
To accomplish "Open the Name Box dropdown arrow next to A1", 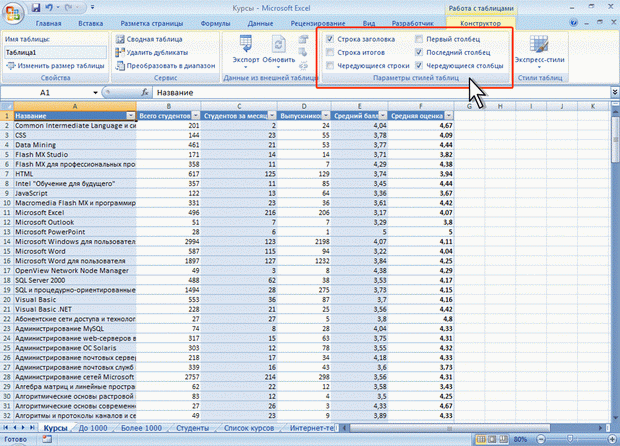I will pyautogui.click(x=95, y=93).
